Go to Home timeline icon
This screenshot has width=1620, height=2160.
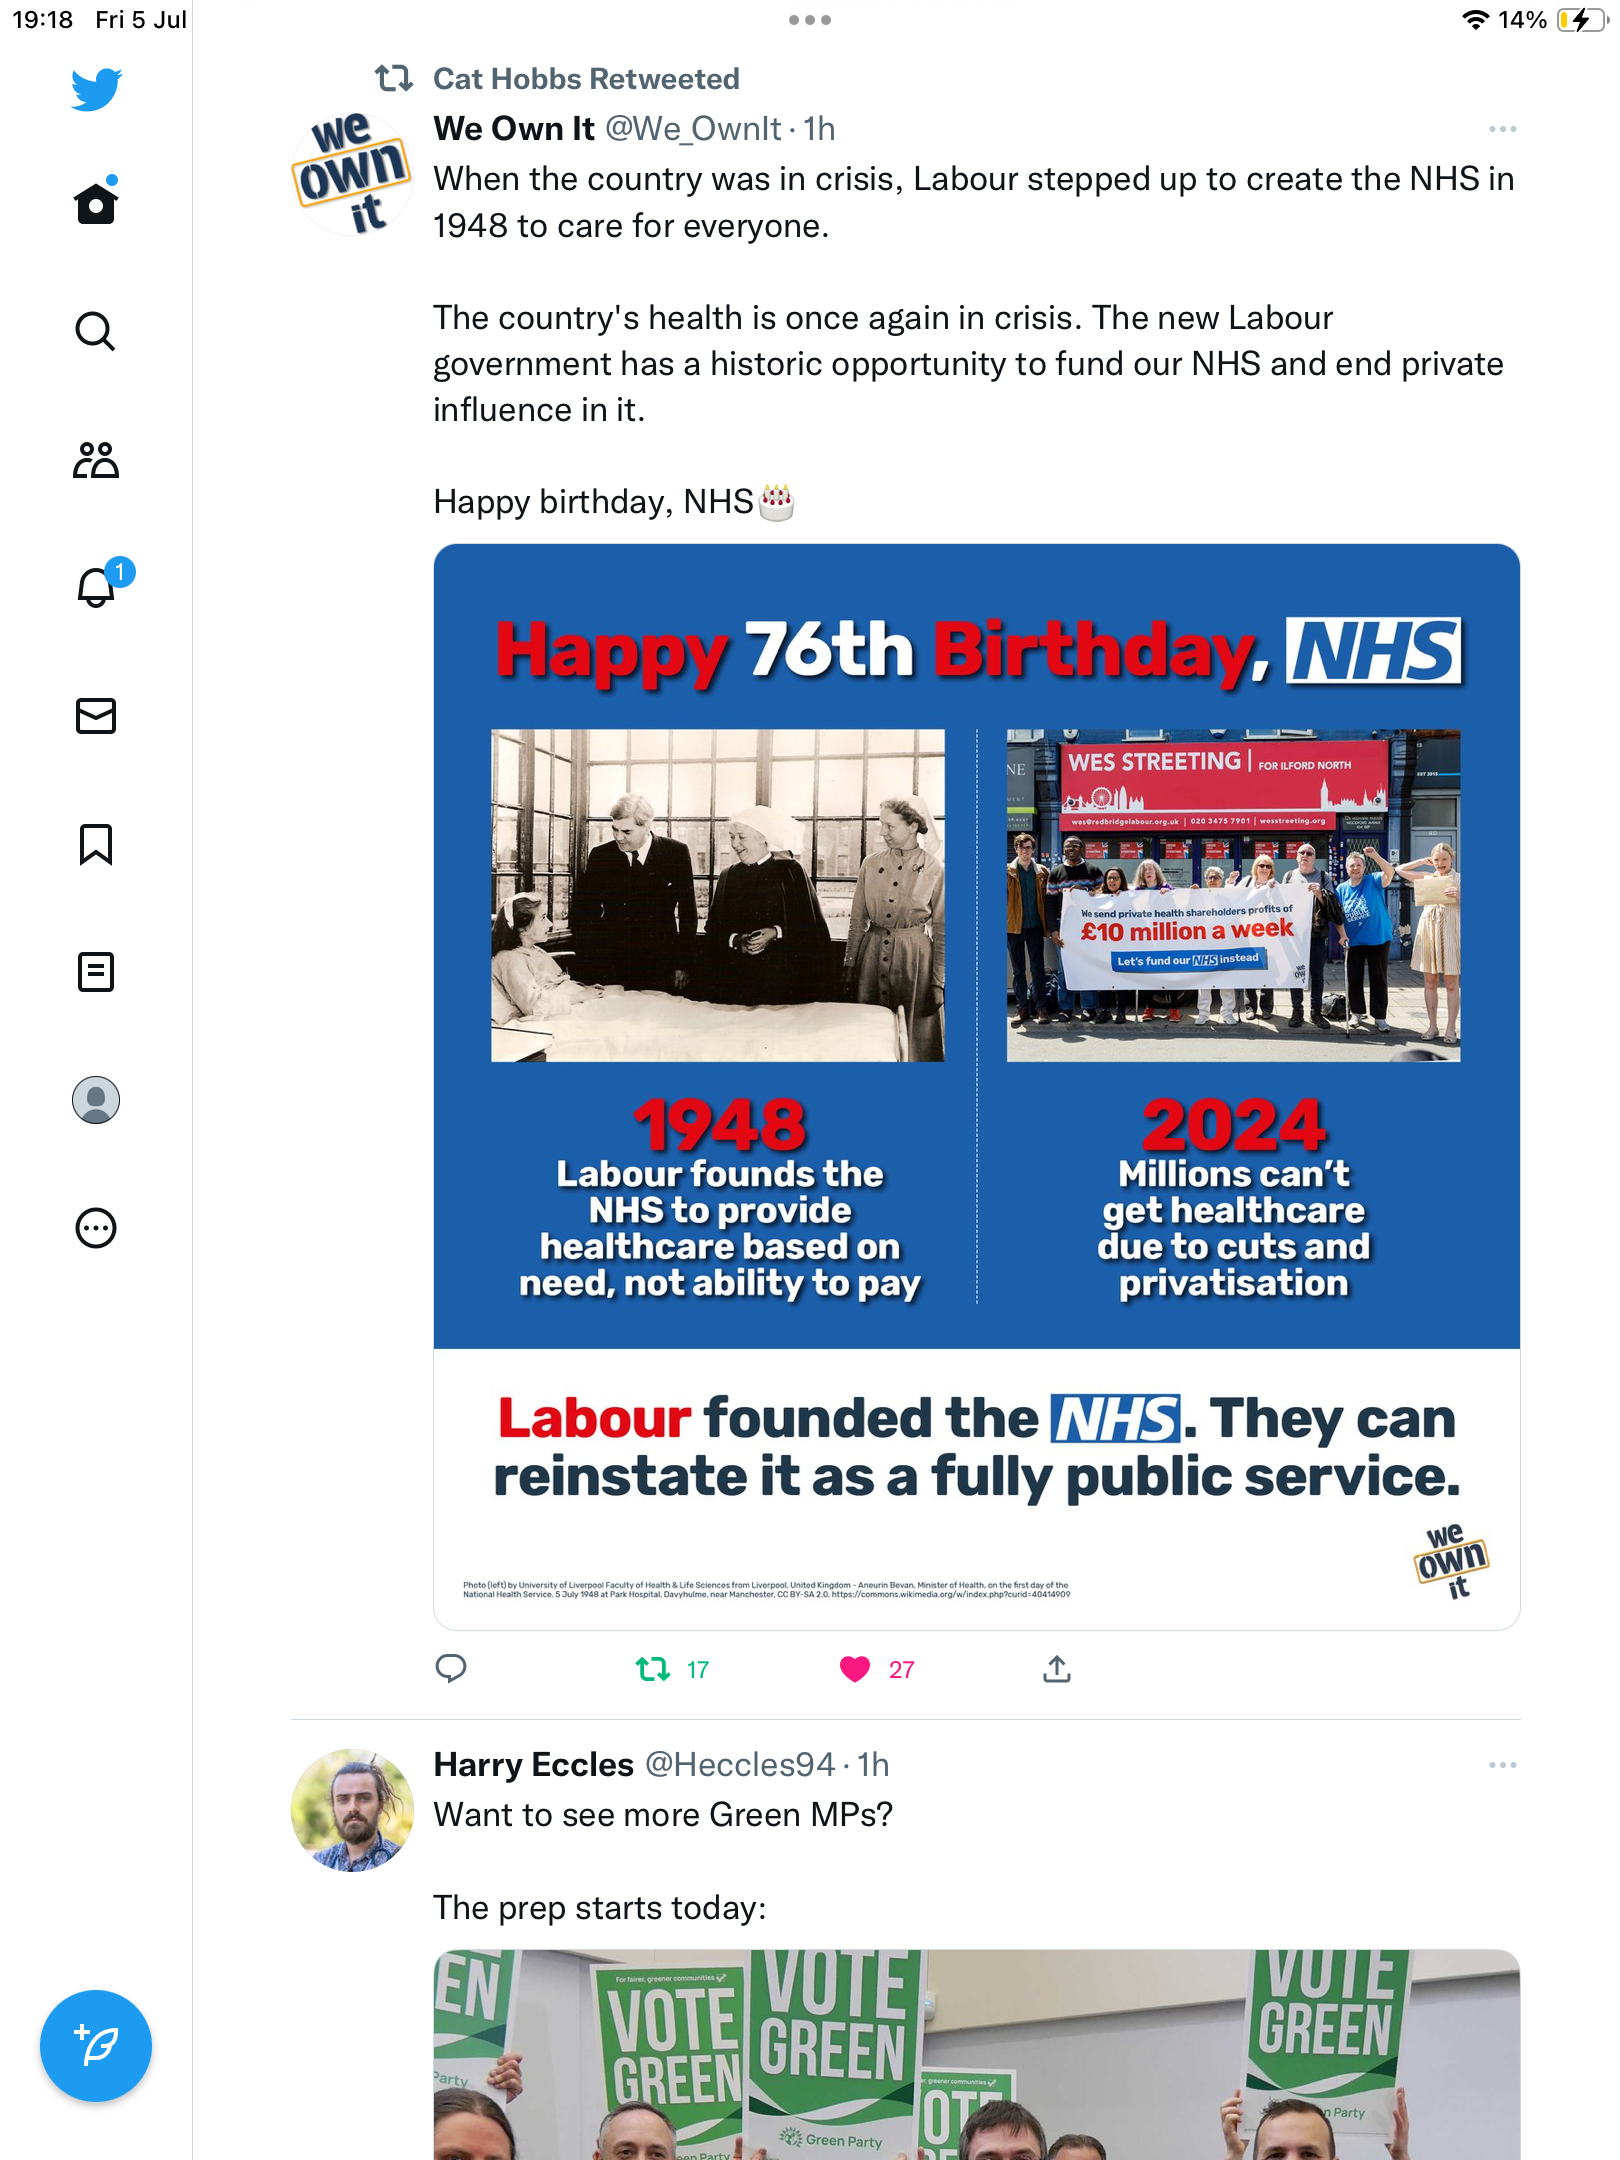click(96, 202)
